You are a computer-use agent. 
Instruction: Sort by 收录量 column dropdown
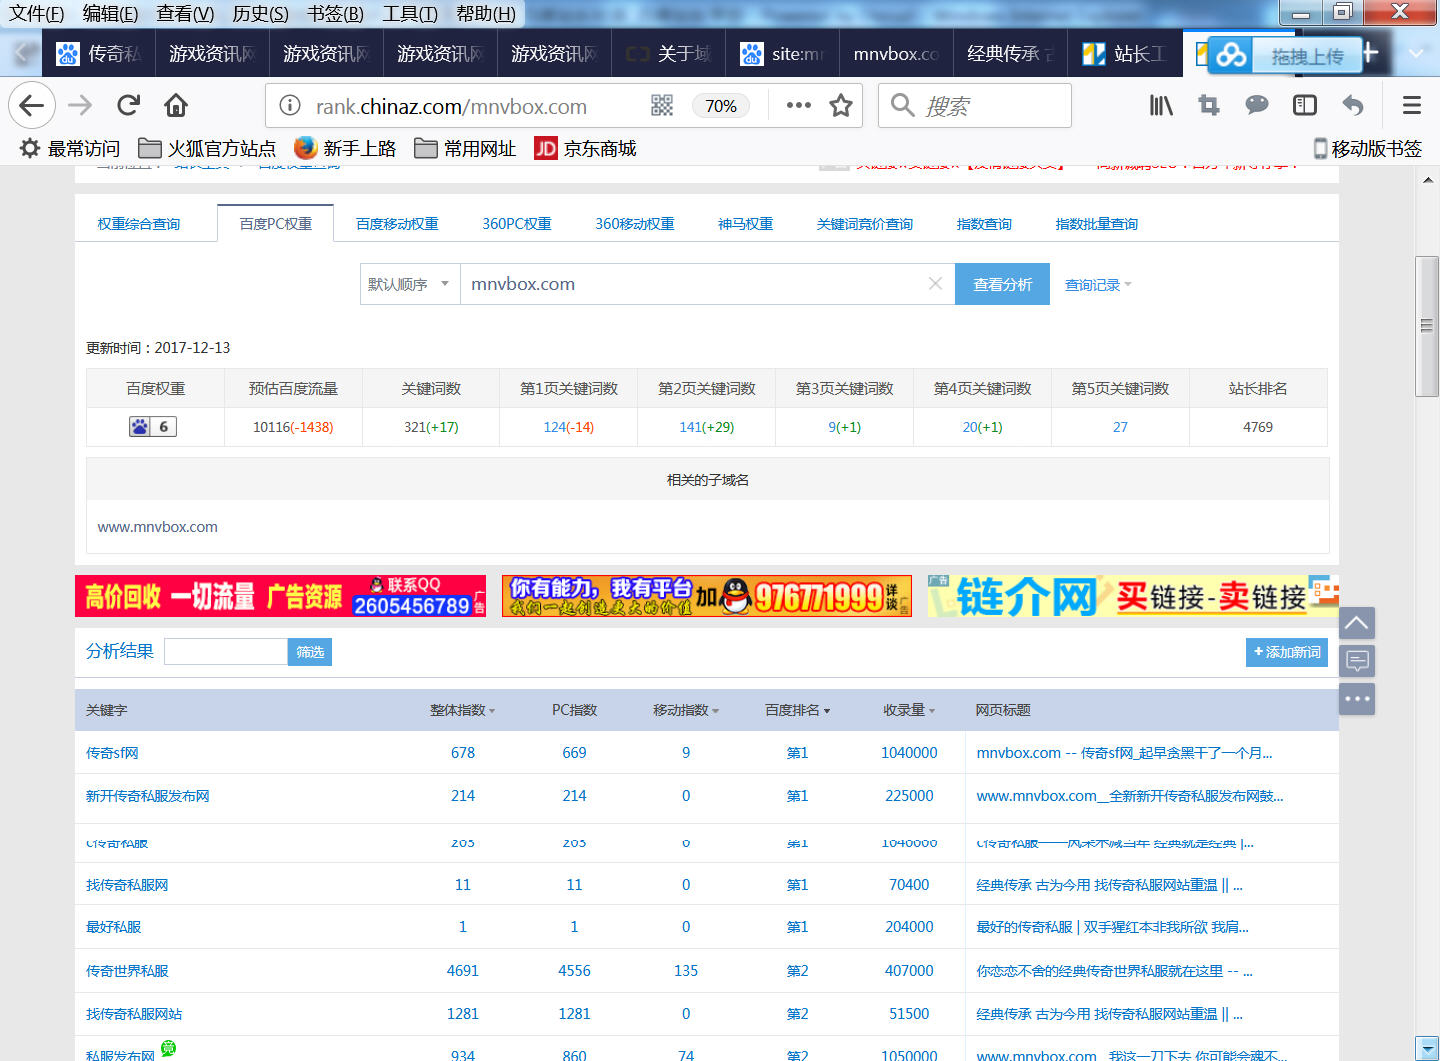pos(909,710)
